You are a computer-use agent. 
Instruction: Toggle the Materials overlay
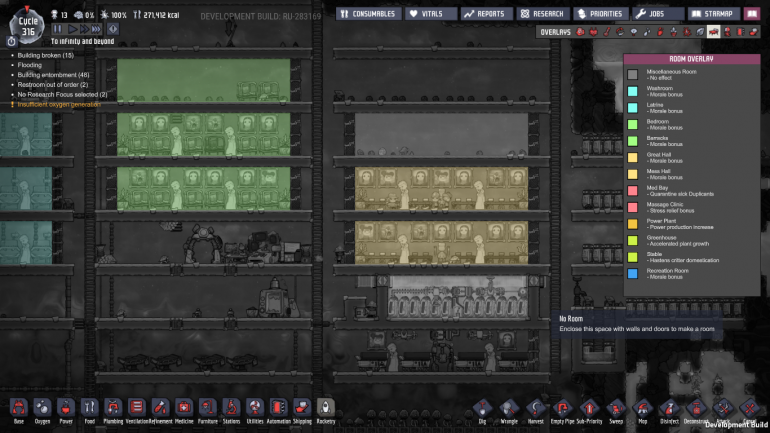[620, 32]
